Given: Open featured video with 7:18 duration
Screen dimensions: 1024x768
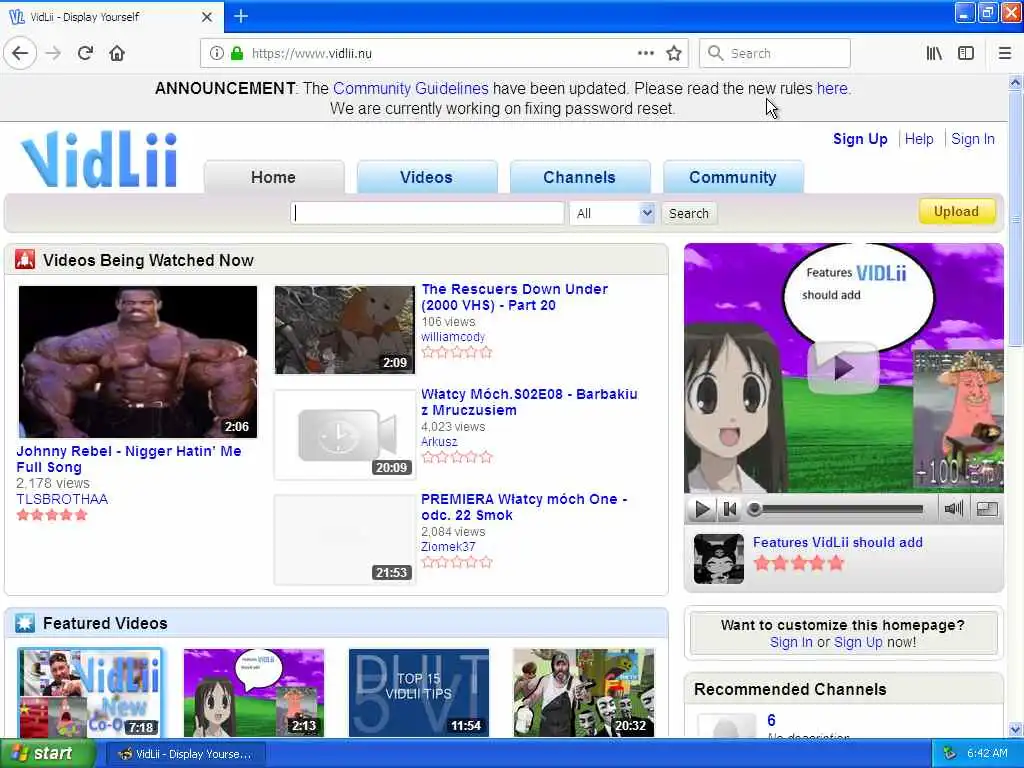Looking at the screenshot, I should click(x=90, y=693).
